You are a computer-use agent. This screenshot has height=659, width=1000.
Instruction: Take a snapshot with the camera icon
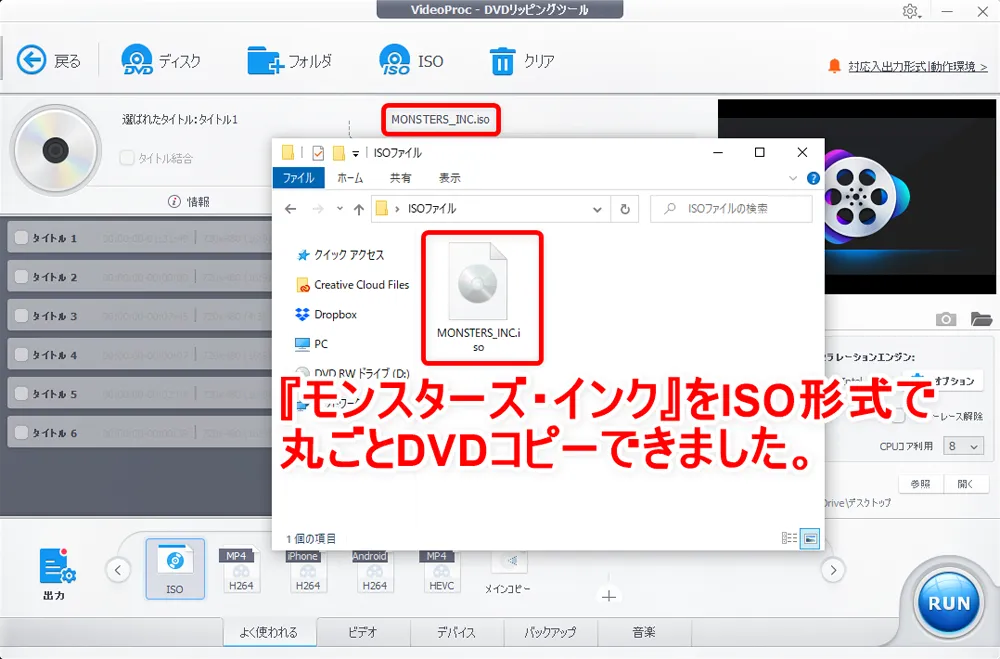[945, 318]
